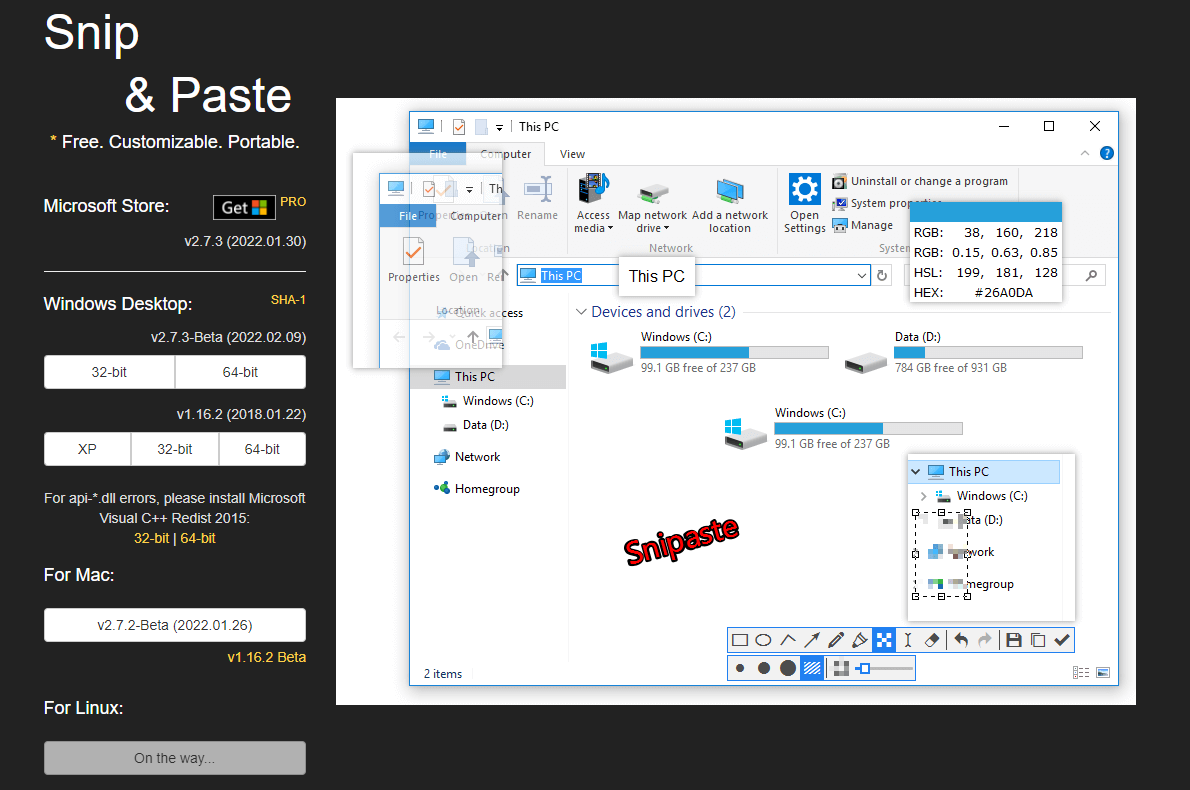This screenshot has height=790, width=1190.
Task: Choose the Polyline tool in Snipaste toolbar
Action: pyautogui.click(x=788, y=640)
